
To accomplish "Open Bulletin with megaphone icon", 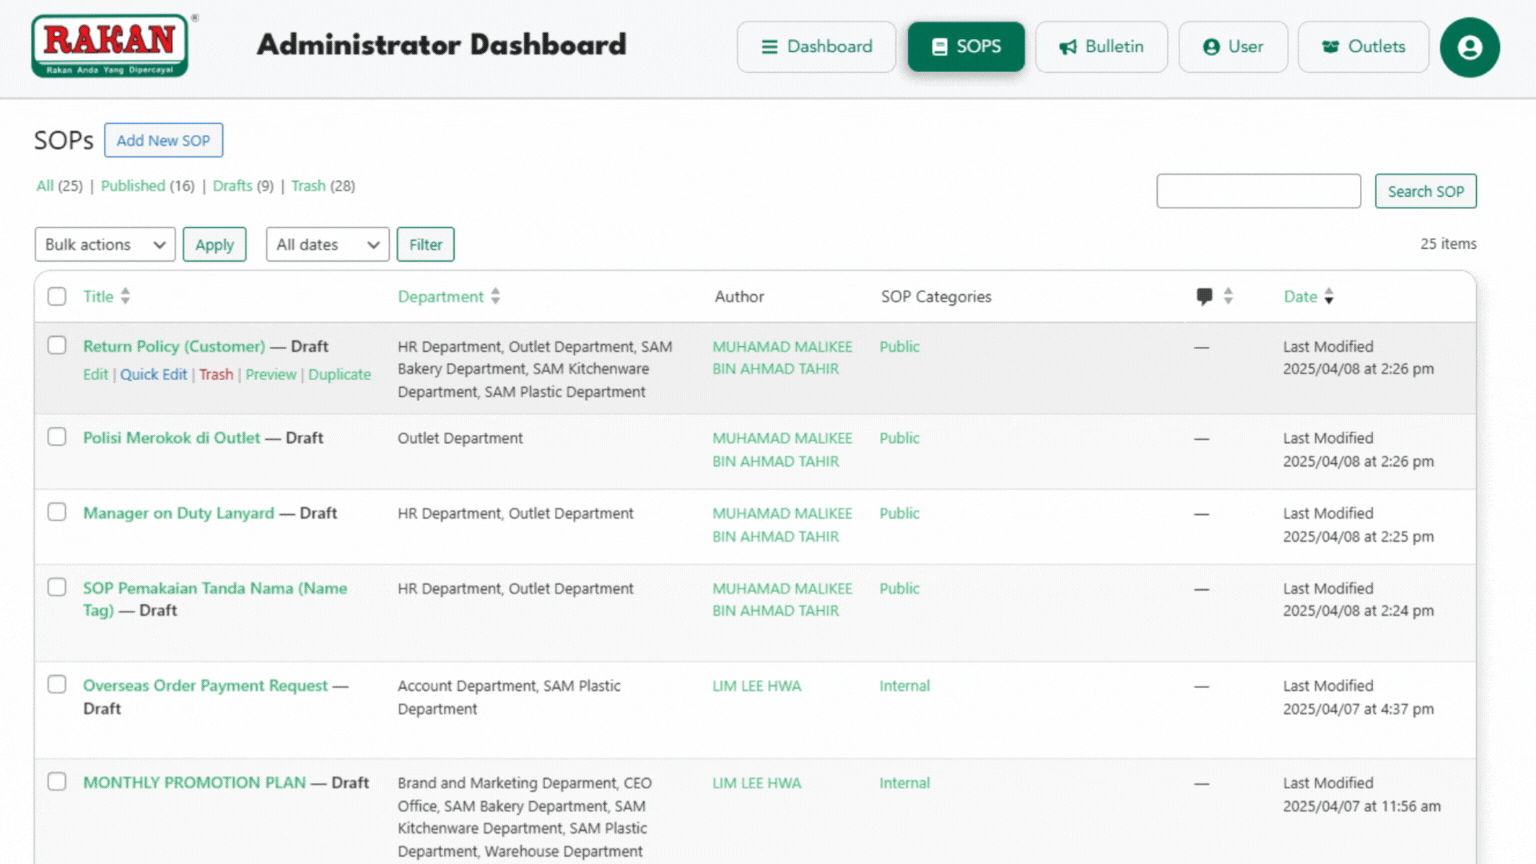I will (1101, 47).
